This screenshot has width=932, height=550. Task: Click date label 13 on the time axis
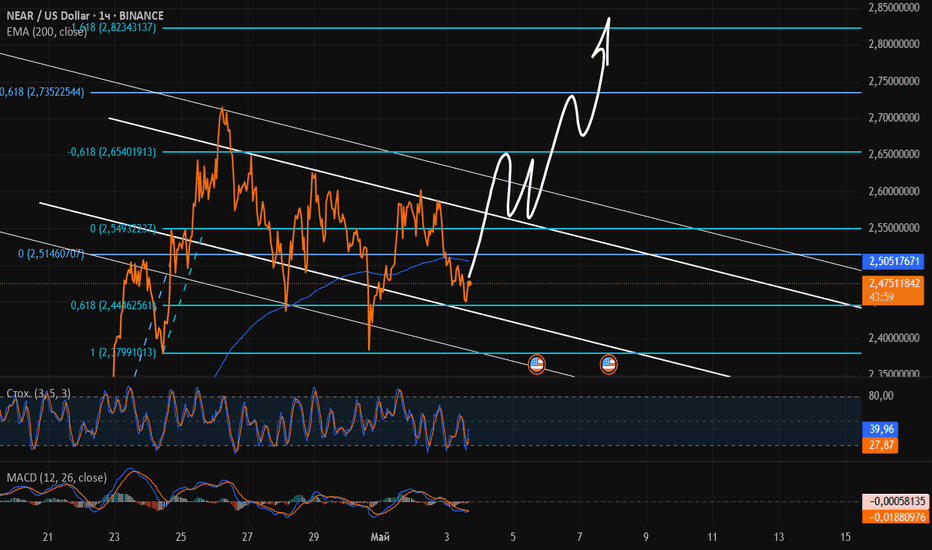[x=779, y=537]
